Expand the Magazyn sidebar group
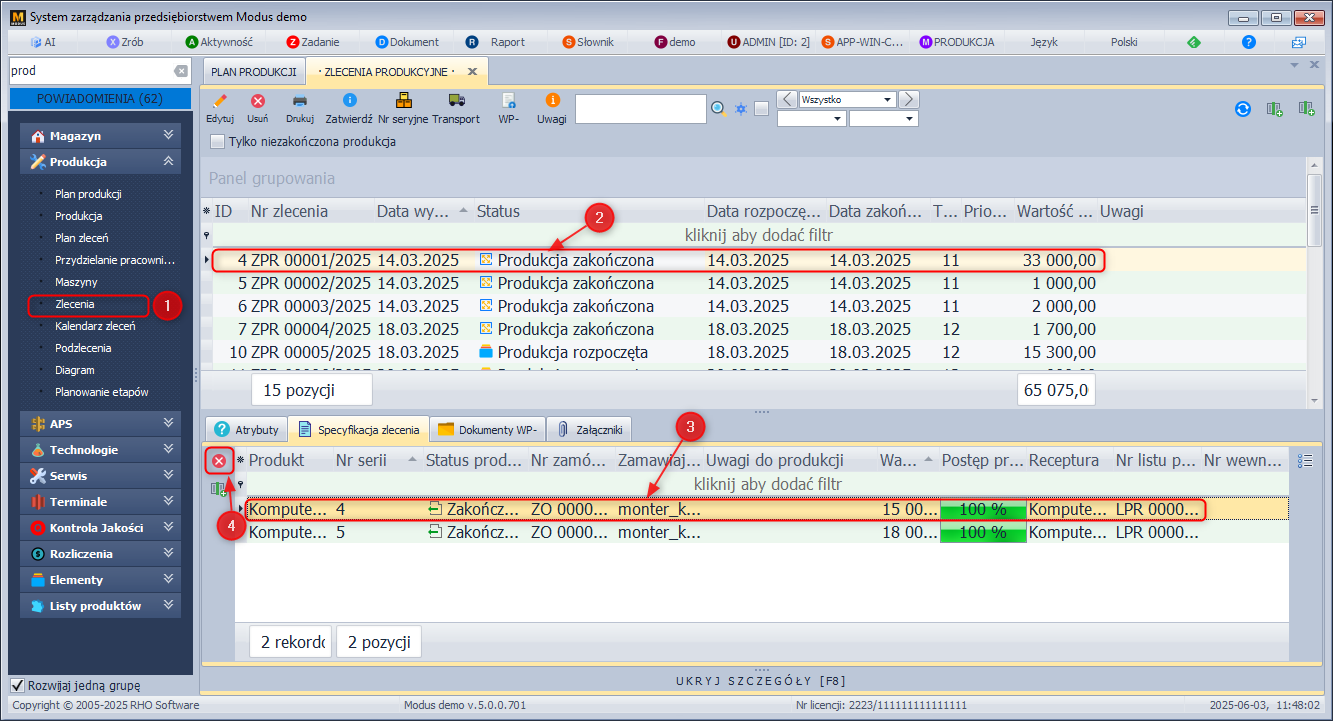1333x721 pixels. tap(100, 136)
